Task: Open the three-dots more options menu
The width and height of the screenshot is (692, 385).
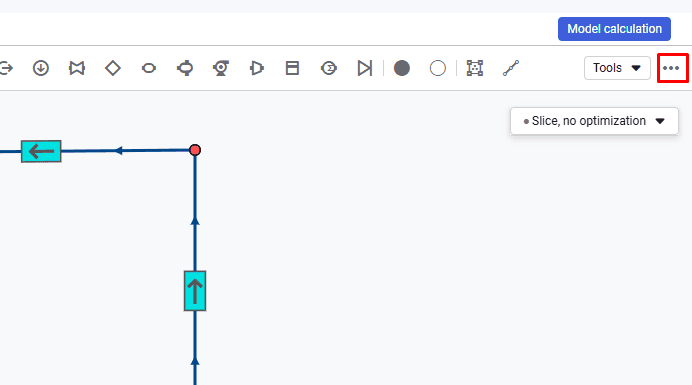Action: click(671, 68)
